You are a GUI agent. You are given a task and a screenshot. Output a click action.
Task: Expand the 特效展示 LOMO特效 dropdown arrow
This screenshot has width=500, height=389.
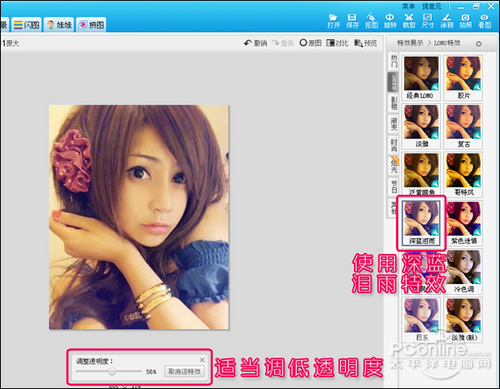click(x=479, y=44)
